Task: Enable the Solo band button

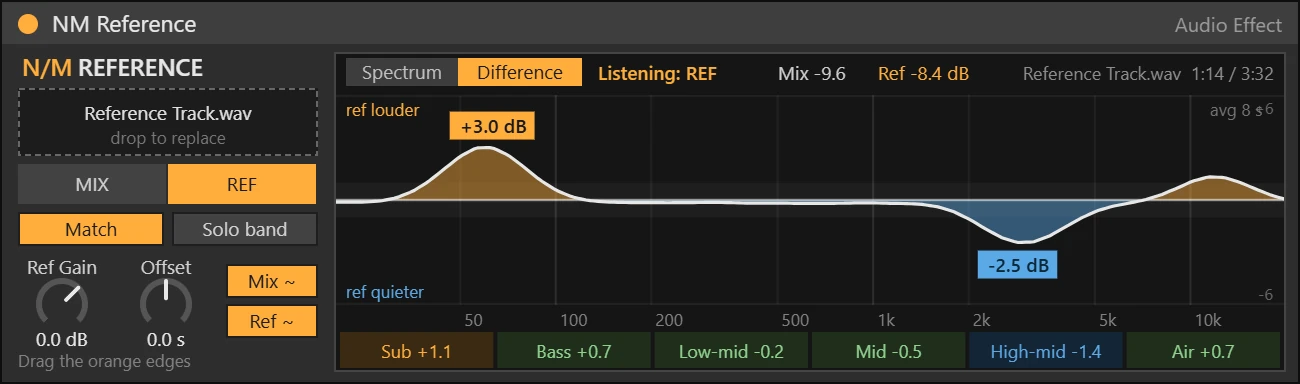Action: coord(245,229)
